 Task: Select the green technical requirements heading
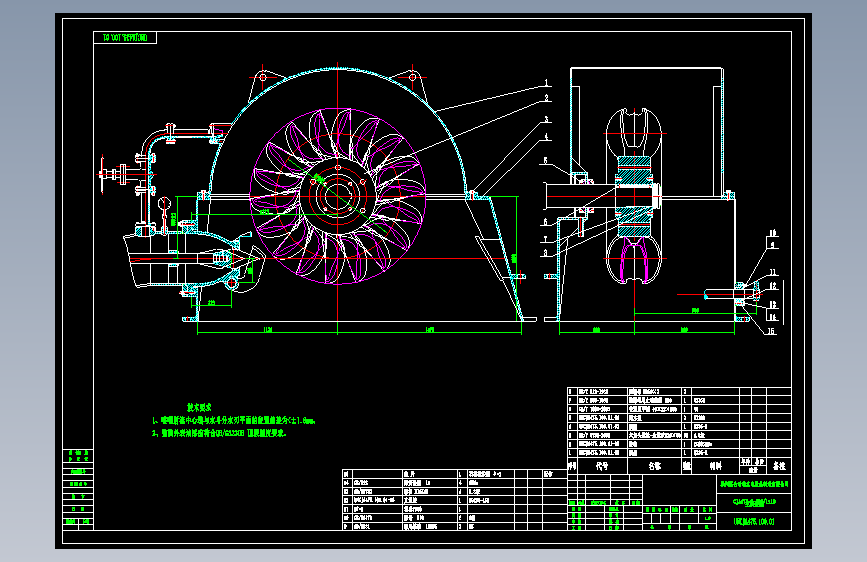199,408
